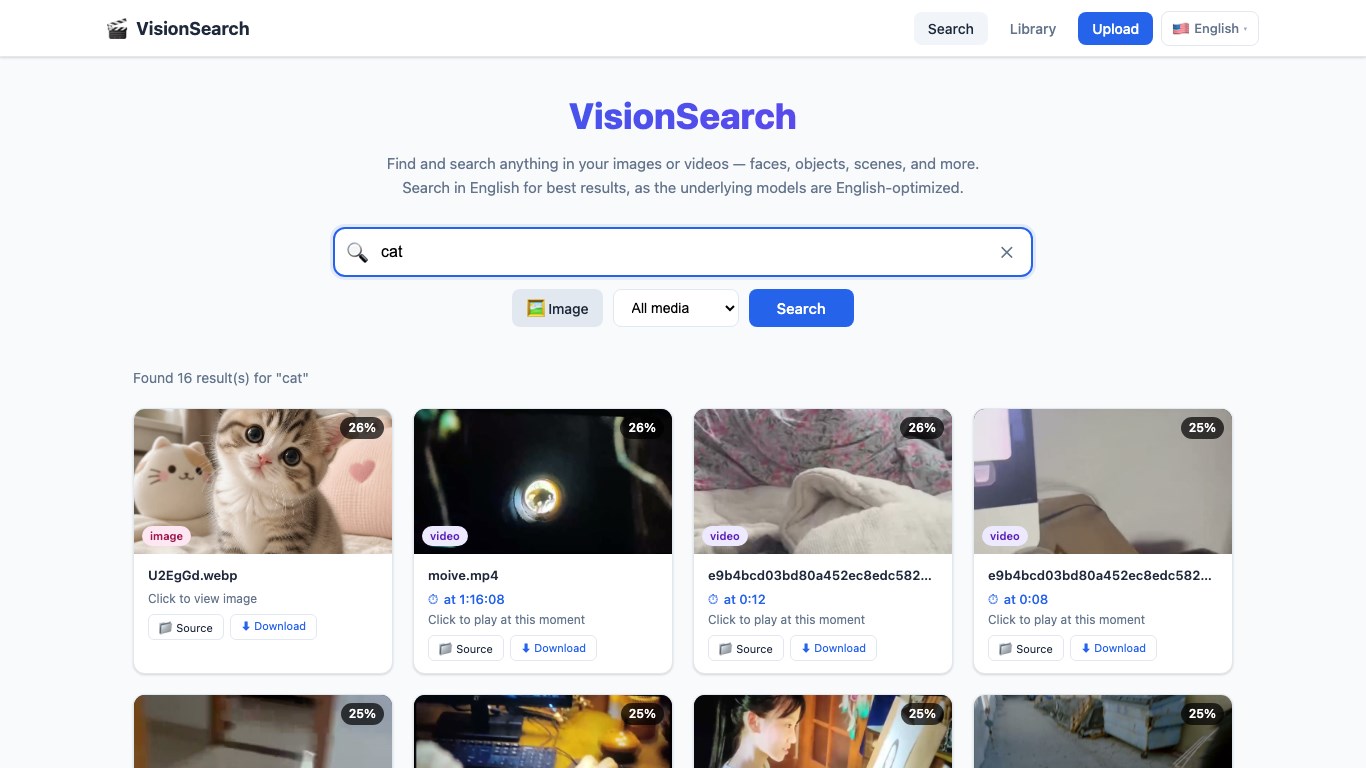This screenshot has width=1366, height=768.
Task: Open Source for the video at 0:12
Action: pos(746,648)
